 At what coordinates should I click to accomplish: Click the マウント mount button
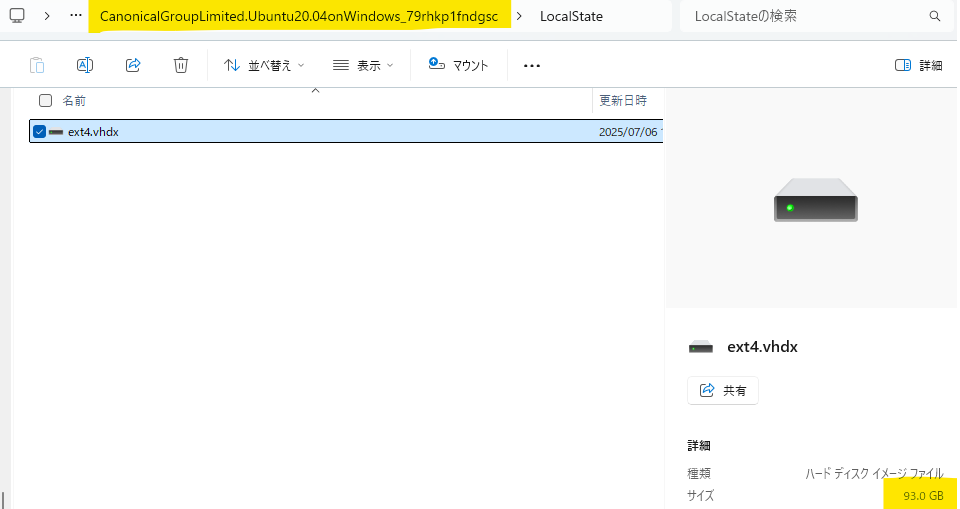(x=458, y=65)
